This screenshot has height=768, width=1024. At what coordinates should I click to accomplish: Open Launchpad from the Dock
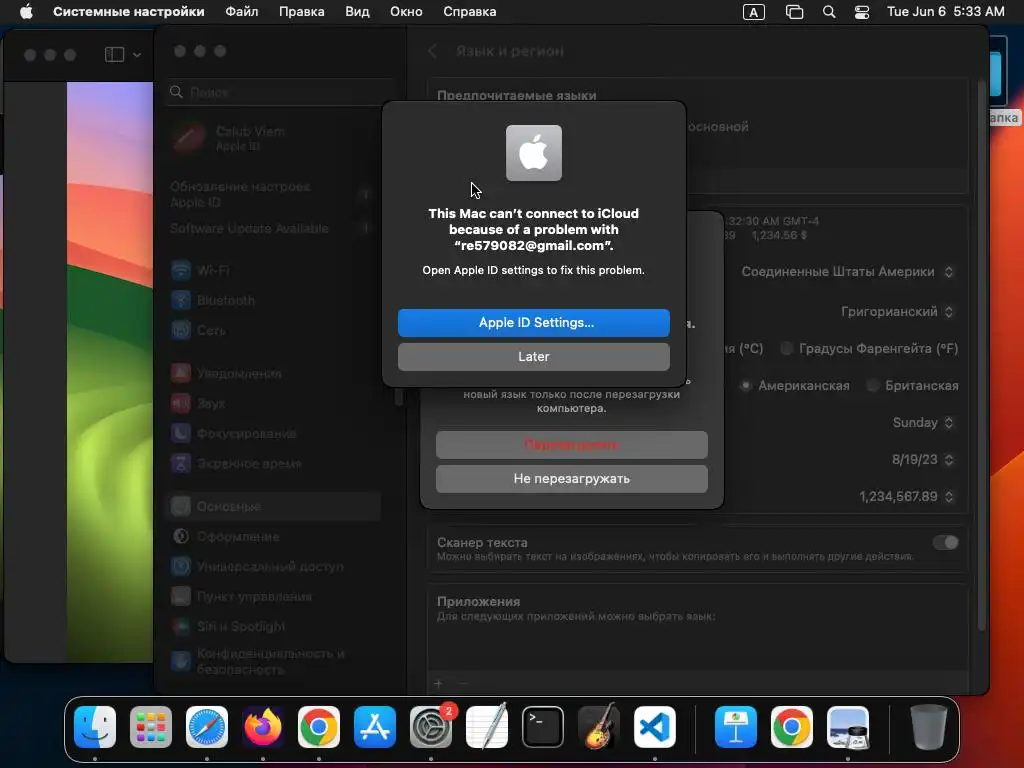click(151, 727)
